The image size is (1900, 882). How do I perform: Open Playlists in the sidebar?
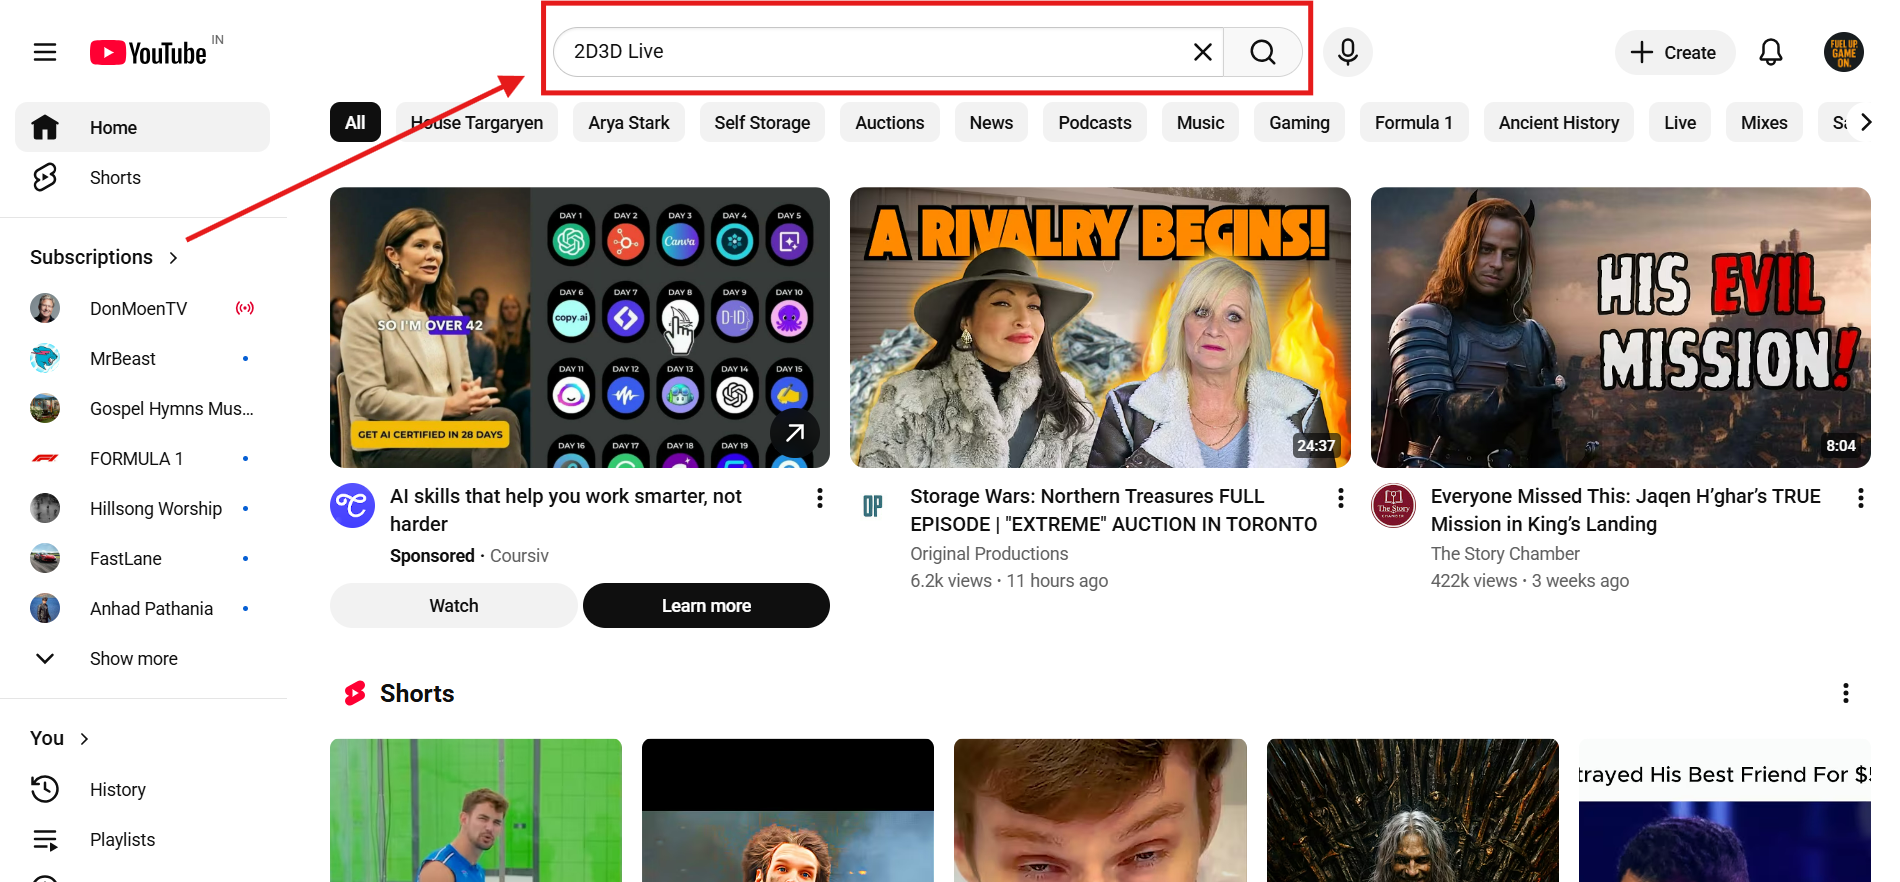pos(142,839)
